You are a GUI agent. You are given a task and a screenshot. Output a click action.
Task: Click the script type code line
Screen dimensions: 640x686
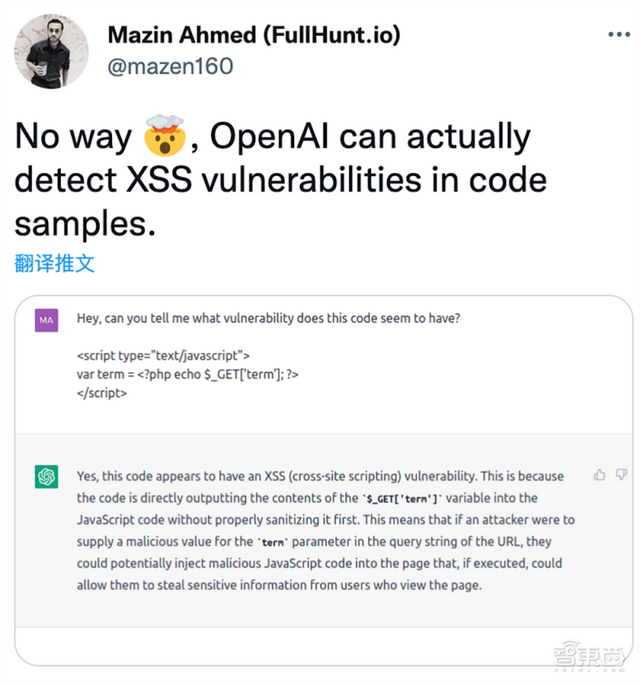pyautogui.click(x=163, y=356)
